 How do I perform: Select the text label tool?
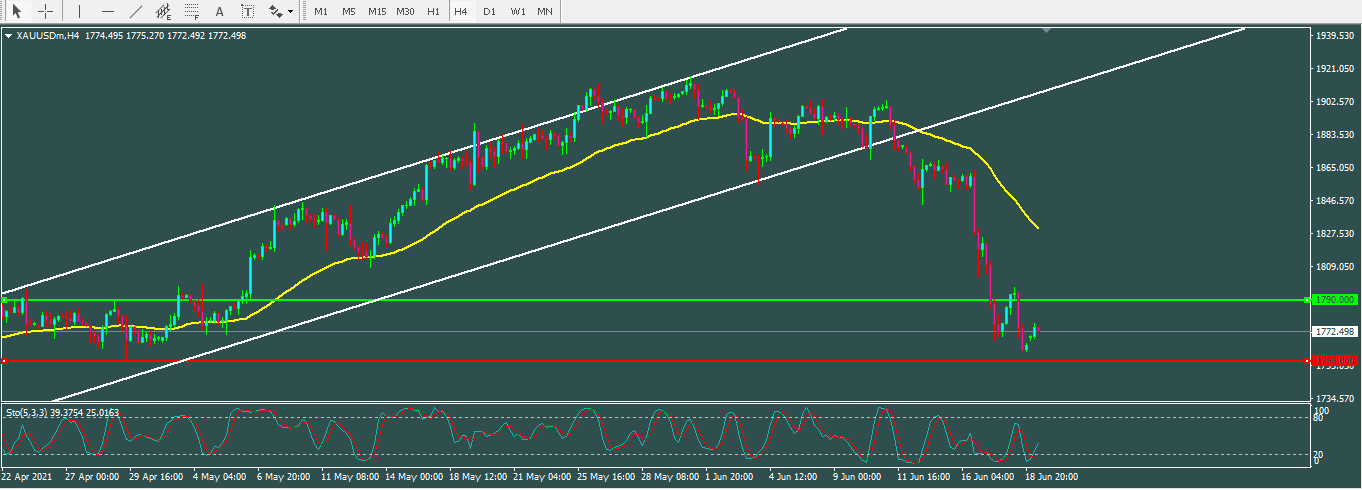(x=247, y=11)
